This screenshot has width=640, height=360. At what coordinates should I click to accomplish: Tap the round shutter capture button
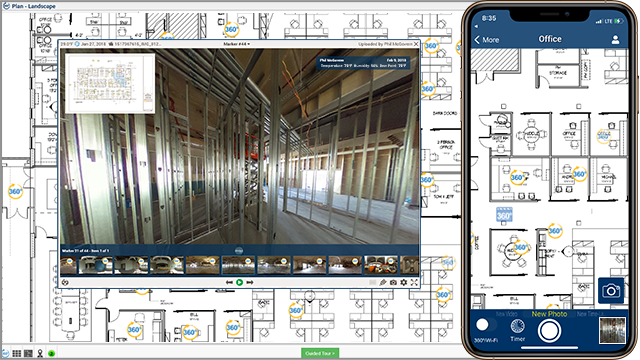549,331
